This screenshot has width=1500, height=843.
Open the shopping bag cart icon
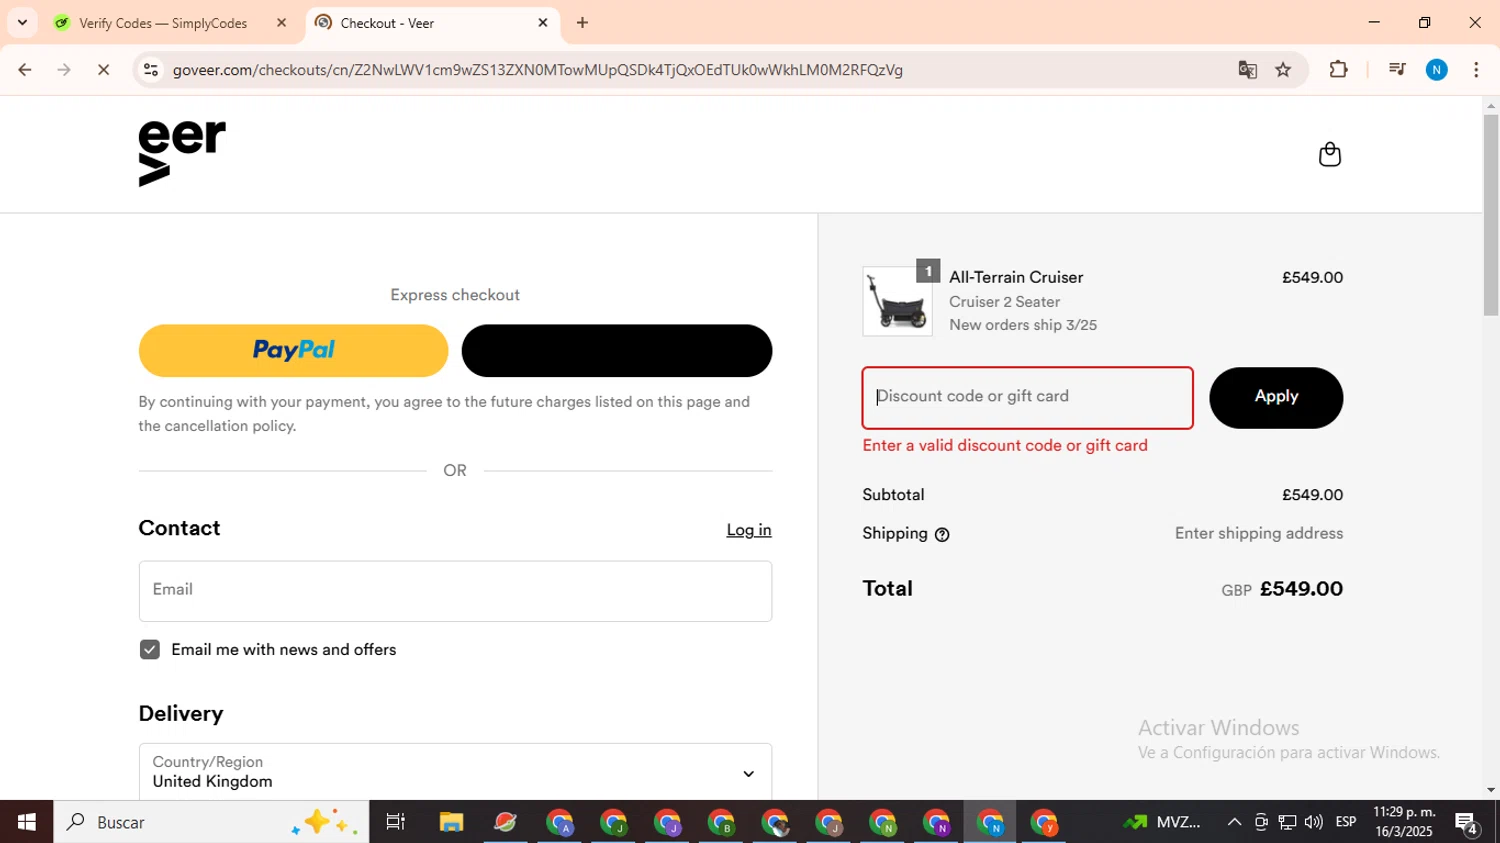pyautogui.click(x=1329, y=154)
